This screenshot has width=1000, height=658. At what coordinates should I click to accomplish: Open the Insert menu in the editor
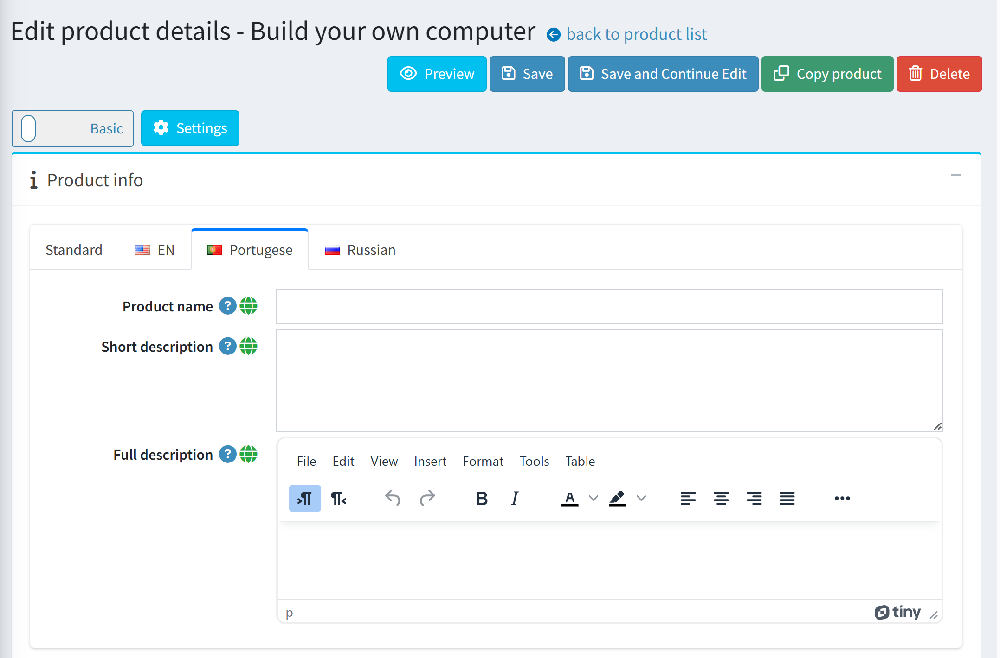430,461
